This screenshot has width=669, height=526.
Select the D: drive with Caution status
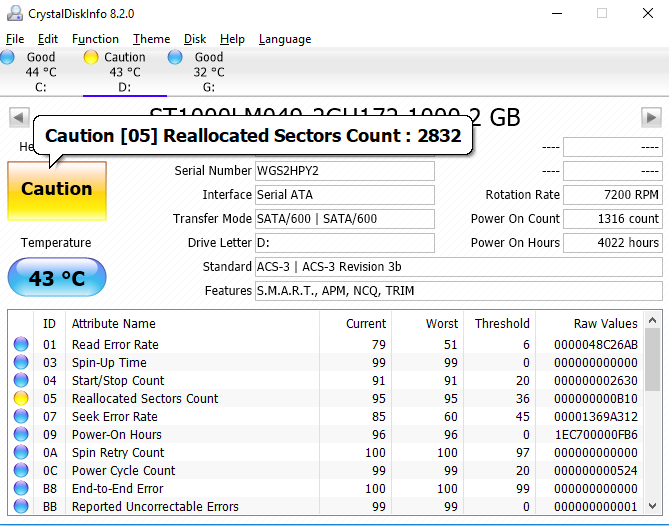[x=125, y=72]
